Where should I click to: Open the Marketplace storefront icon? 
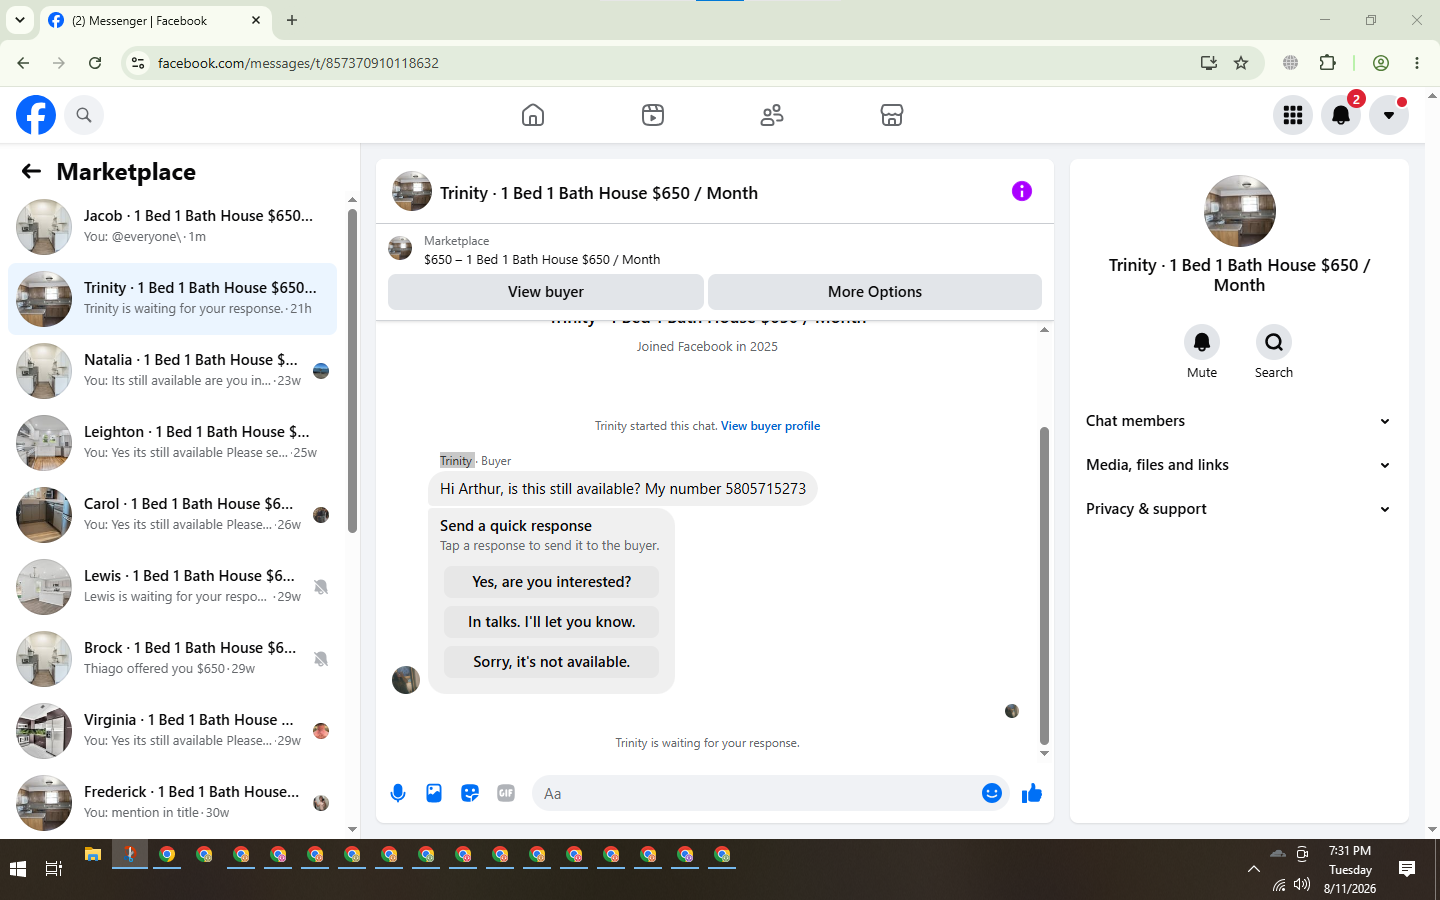[892, 115]
